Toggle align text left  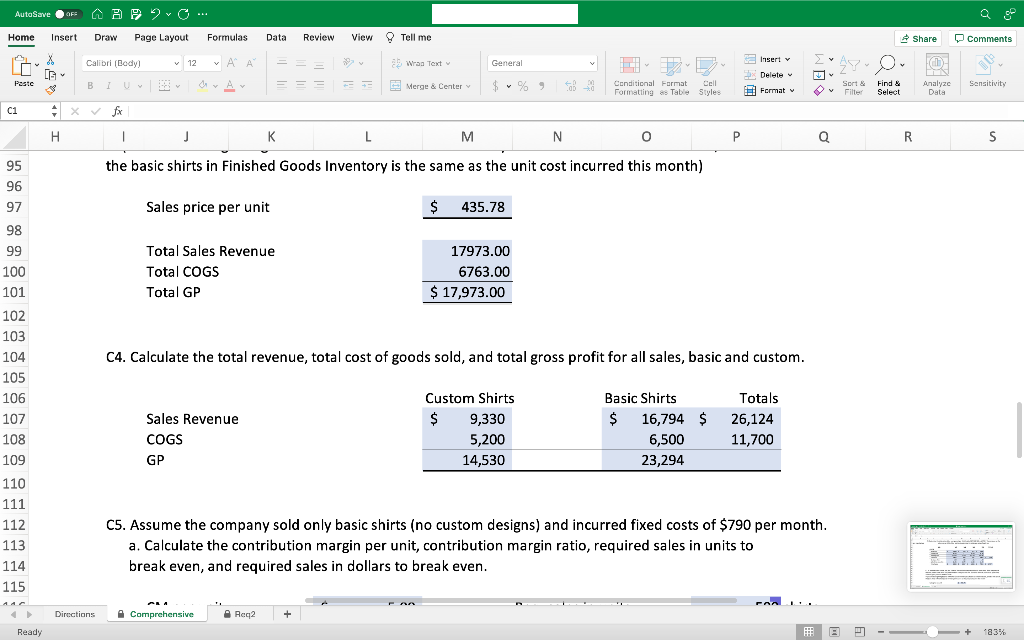(282, 85)
